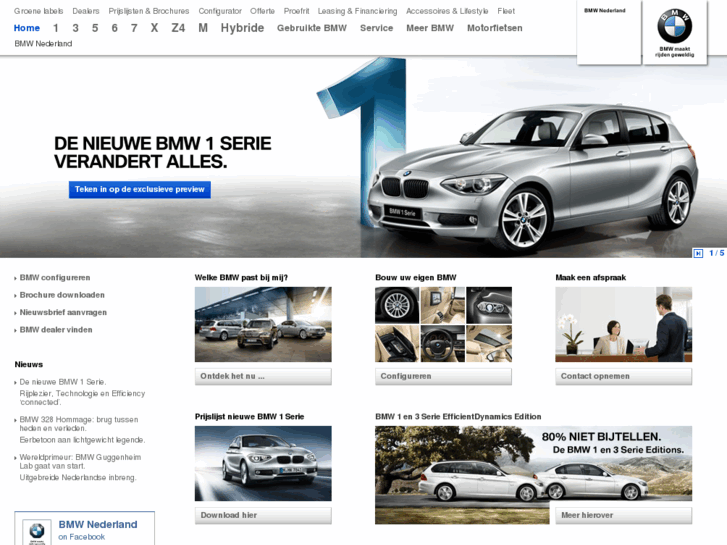Open BMW dealer vinden quick link
Screen dimensions: 727x545
tap(56, 330)
